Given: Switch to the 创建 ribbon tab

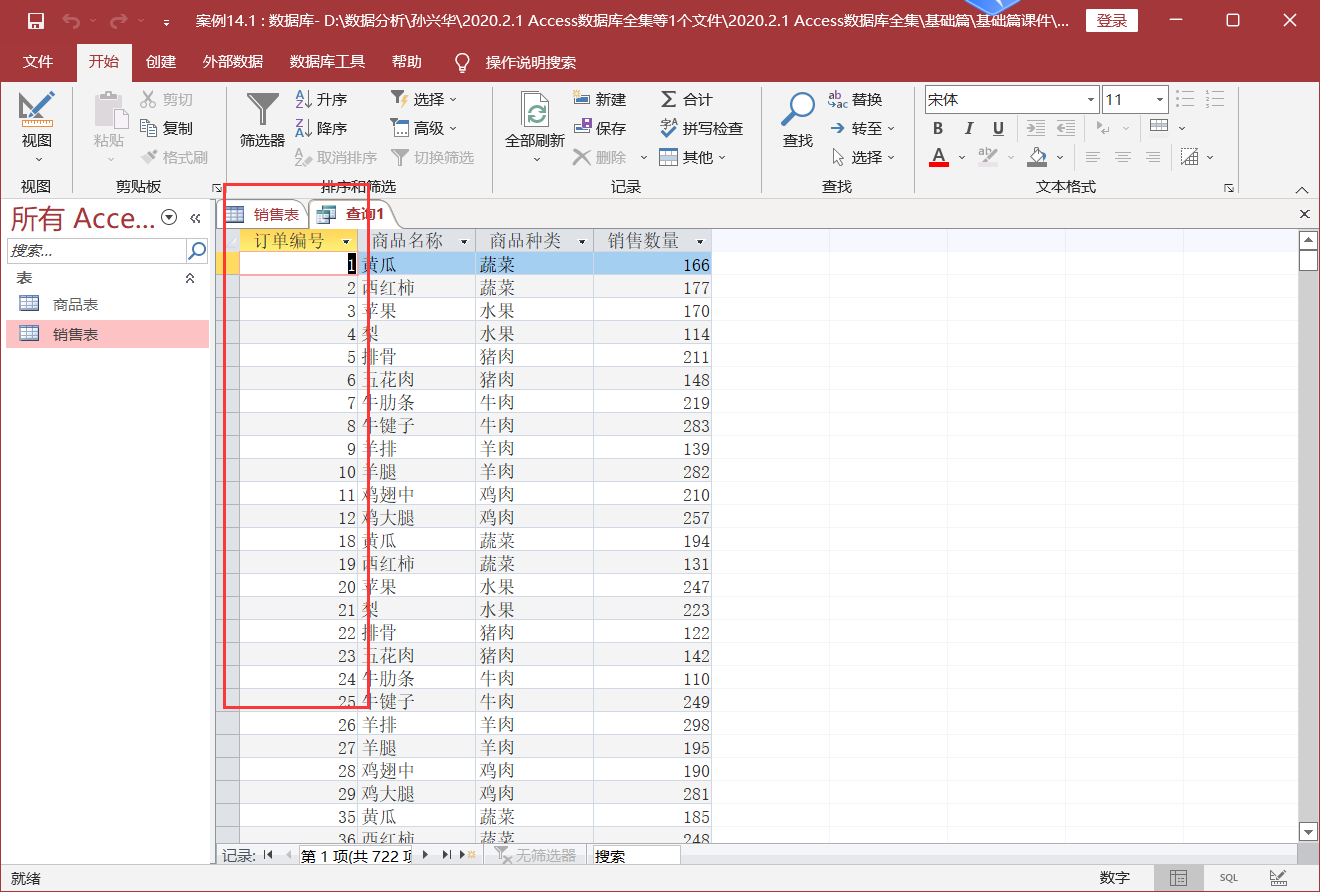Looking at the screenshot, I should pos(160,62).
